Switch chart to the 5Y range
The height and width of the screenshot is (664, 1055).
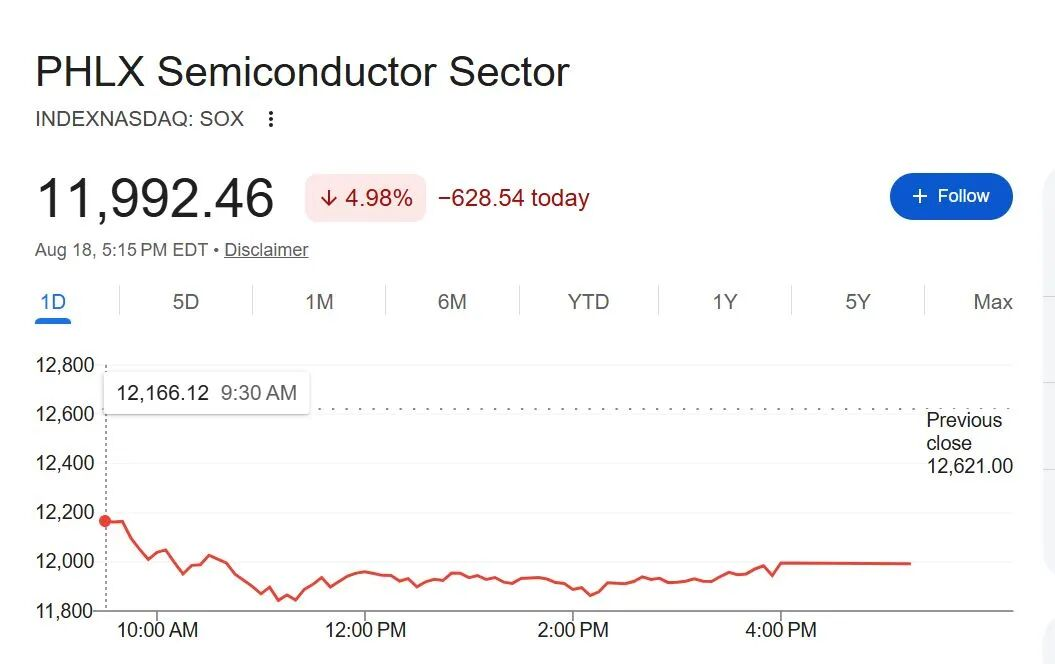(858, 301)
